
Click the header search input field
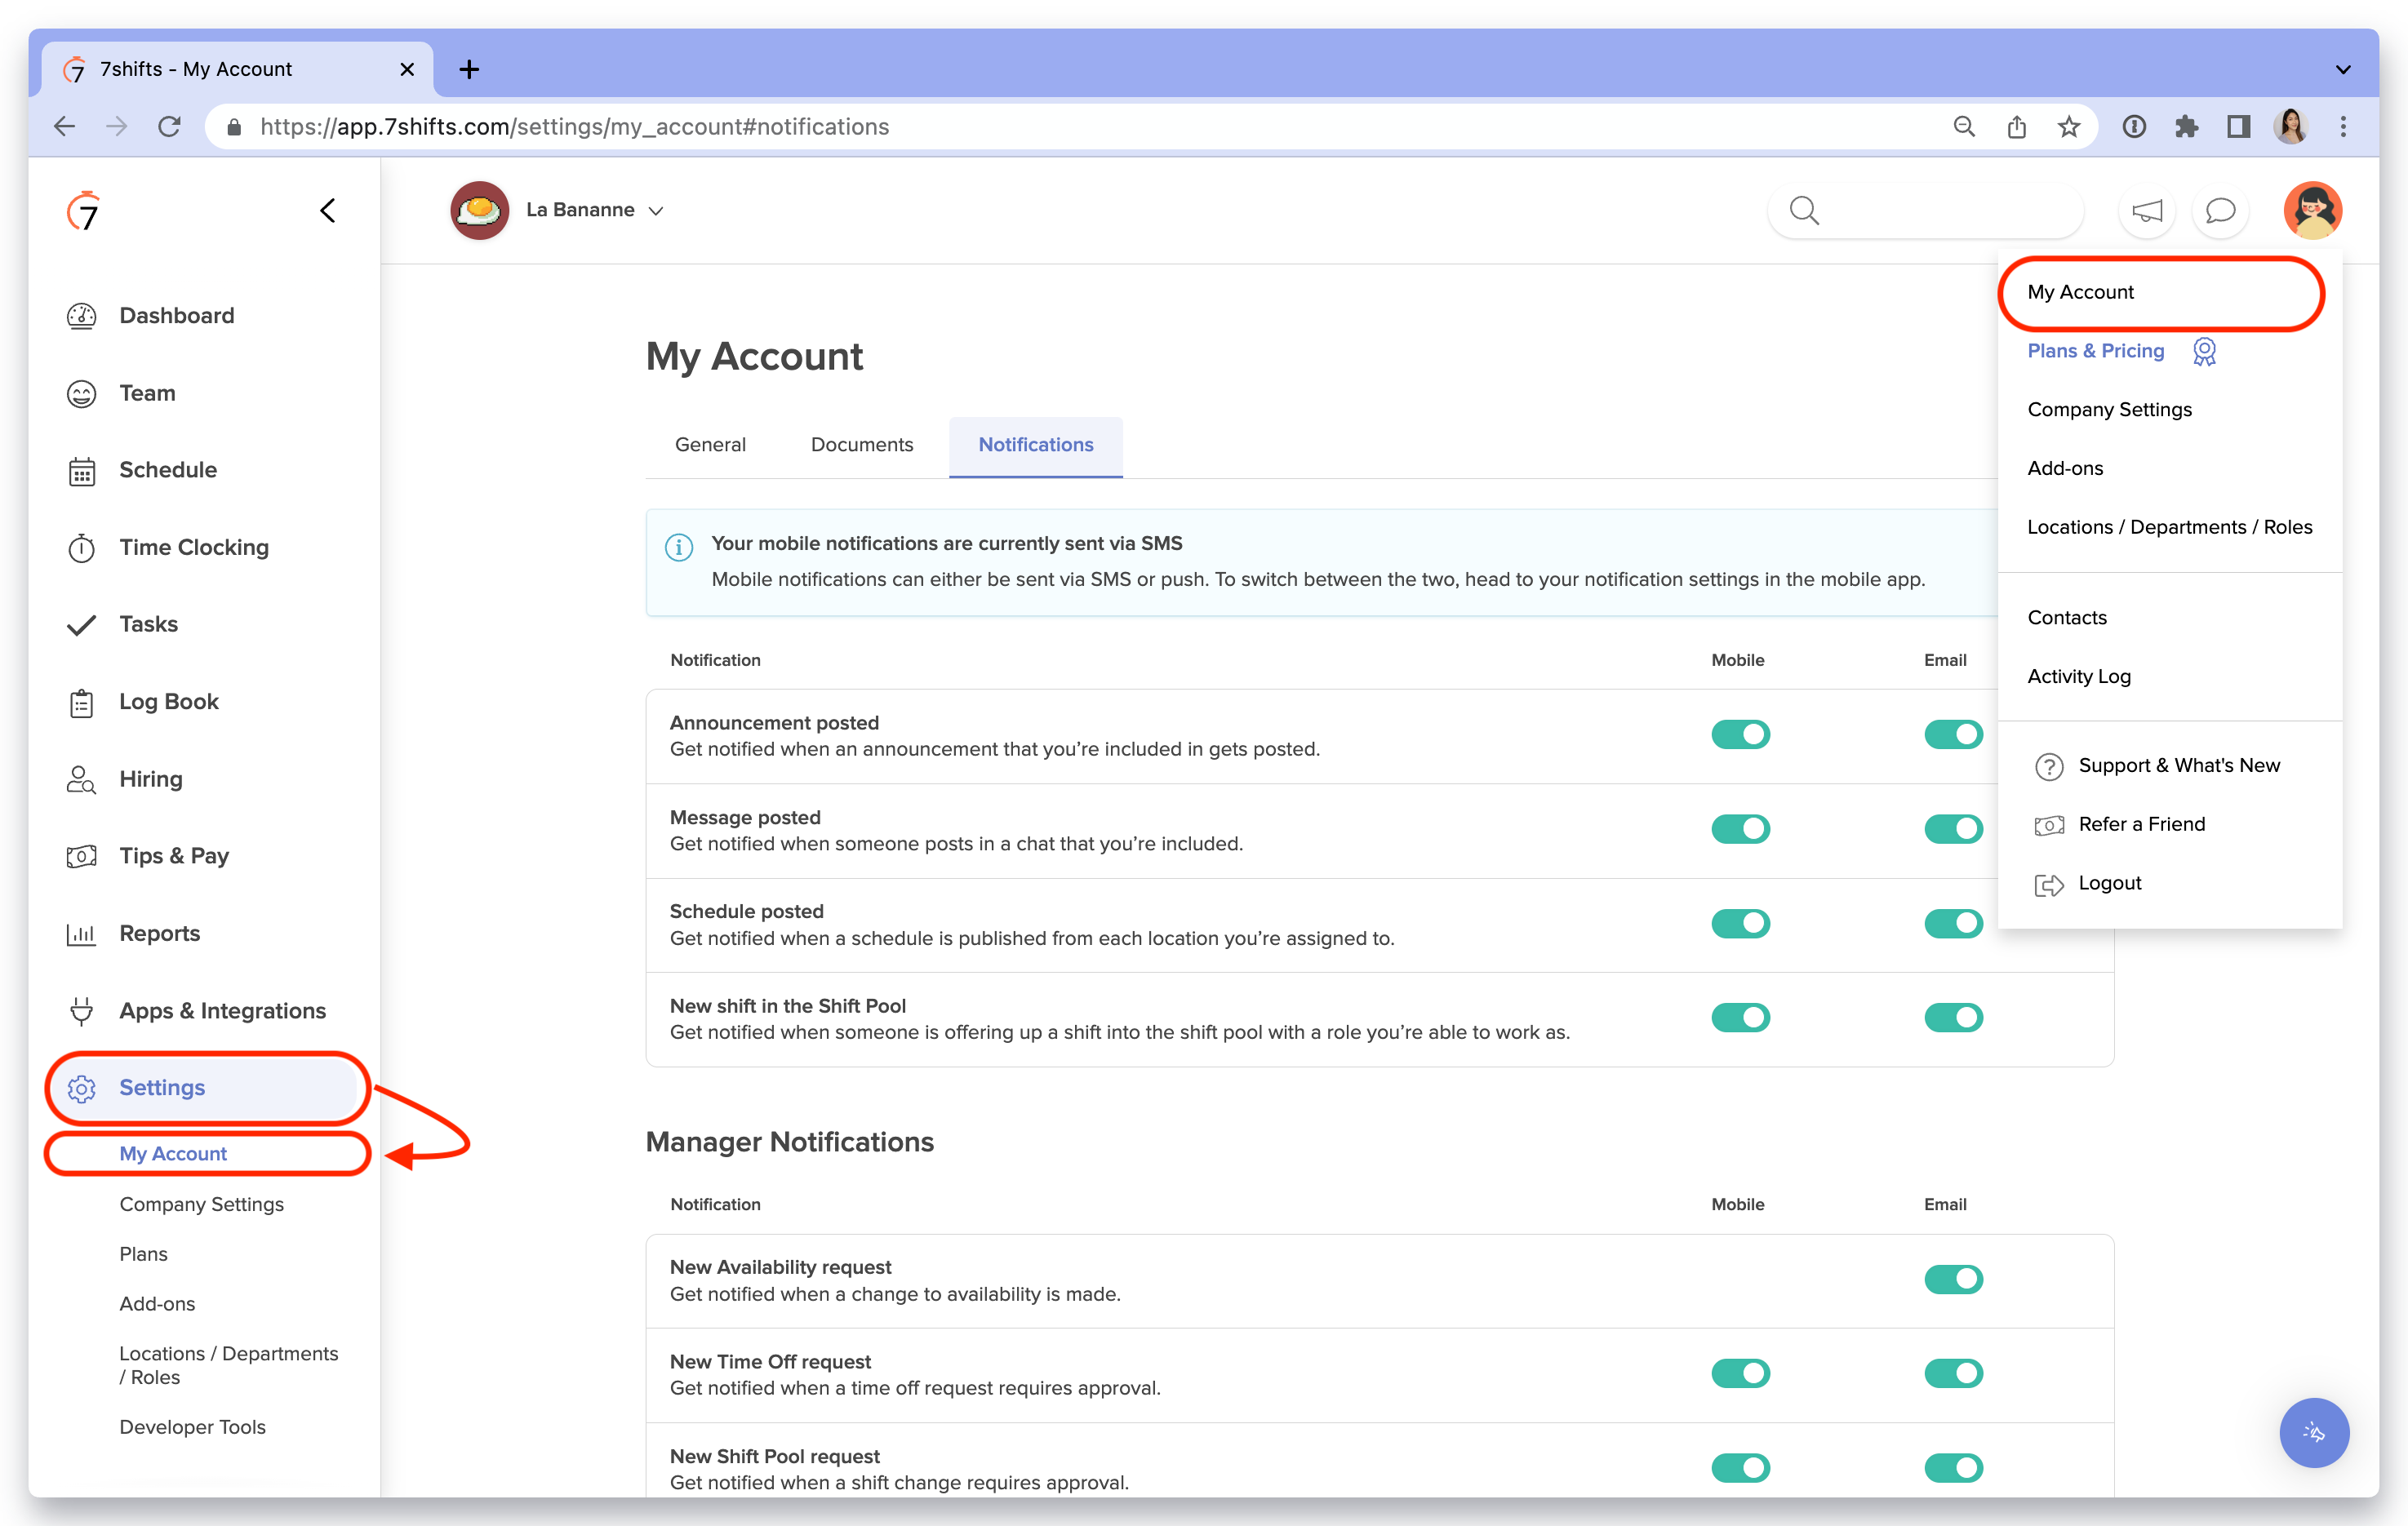pos(1926,210)
